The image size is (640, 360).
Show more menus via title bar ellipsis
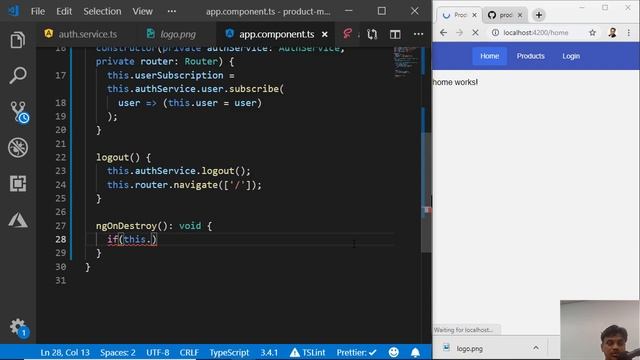tap(172, 11)
